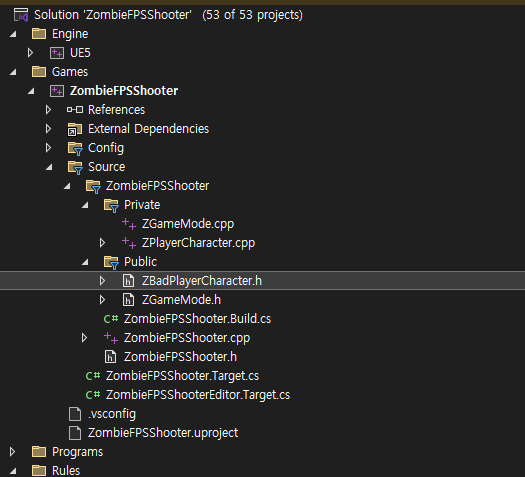Click the header icon of ZGameMode.h

(x=128, y=300)
